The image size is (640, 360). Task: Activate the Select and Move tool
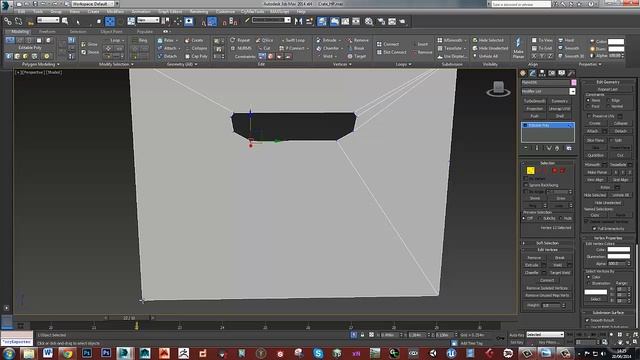[x=110, y=21]
